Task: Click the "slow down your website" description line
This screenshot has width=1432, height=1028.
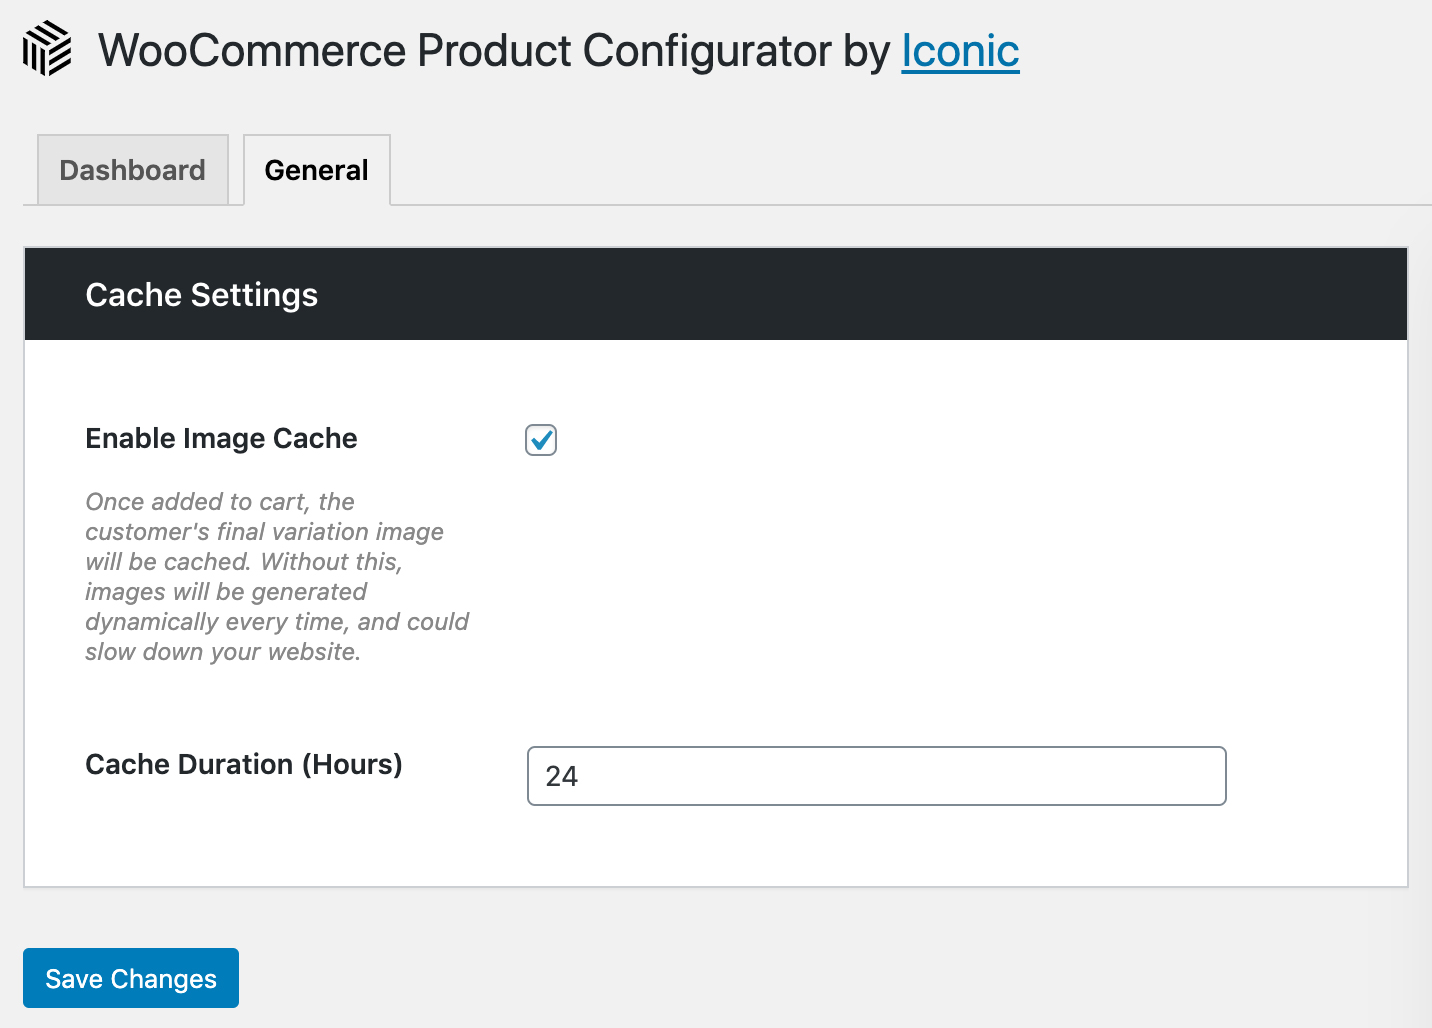Action: 223,652
